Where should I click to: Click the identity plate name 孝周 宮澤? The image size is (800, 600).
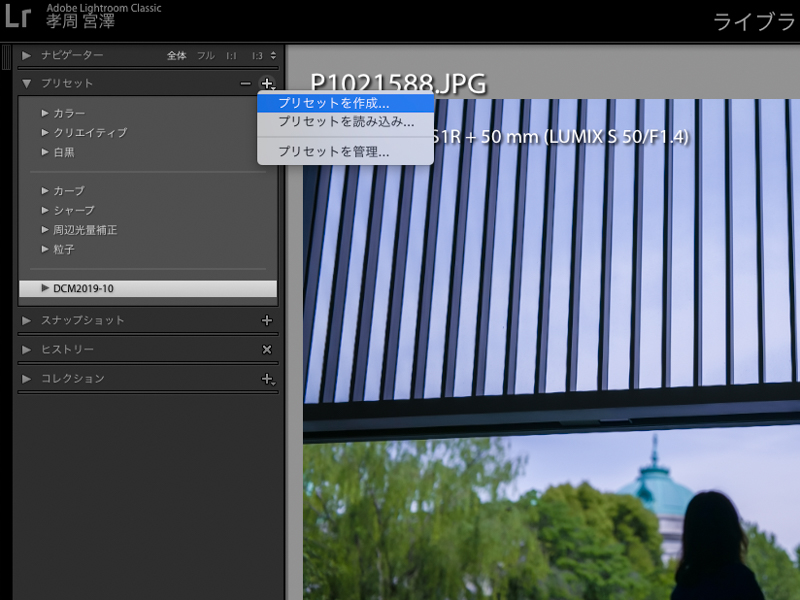click(x=80, y=21)
